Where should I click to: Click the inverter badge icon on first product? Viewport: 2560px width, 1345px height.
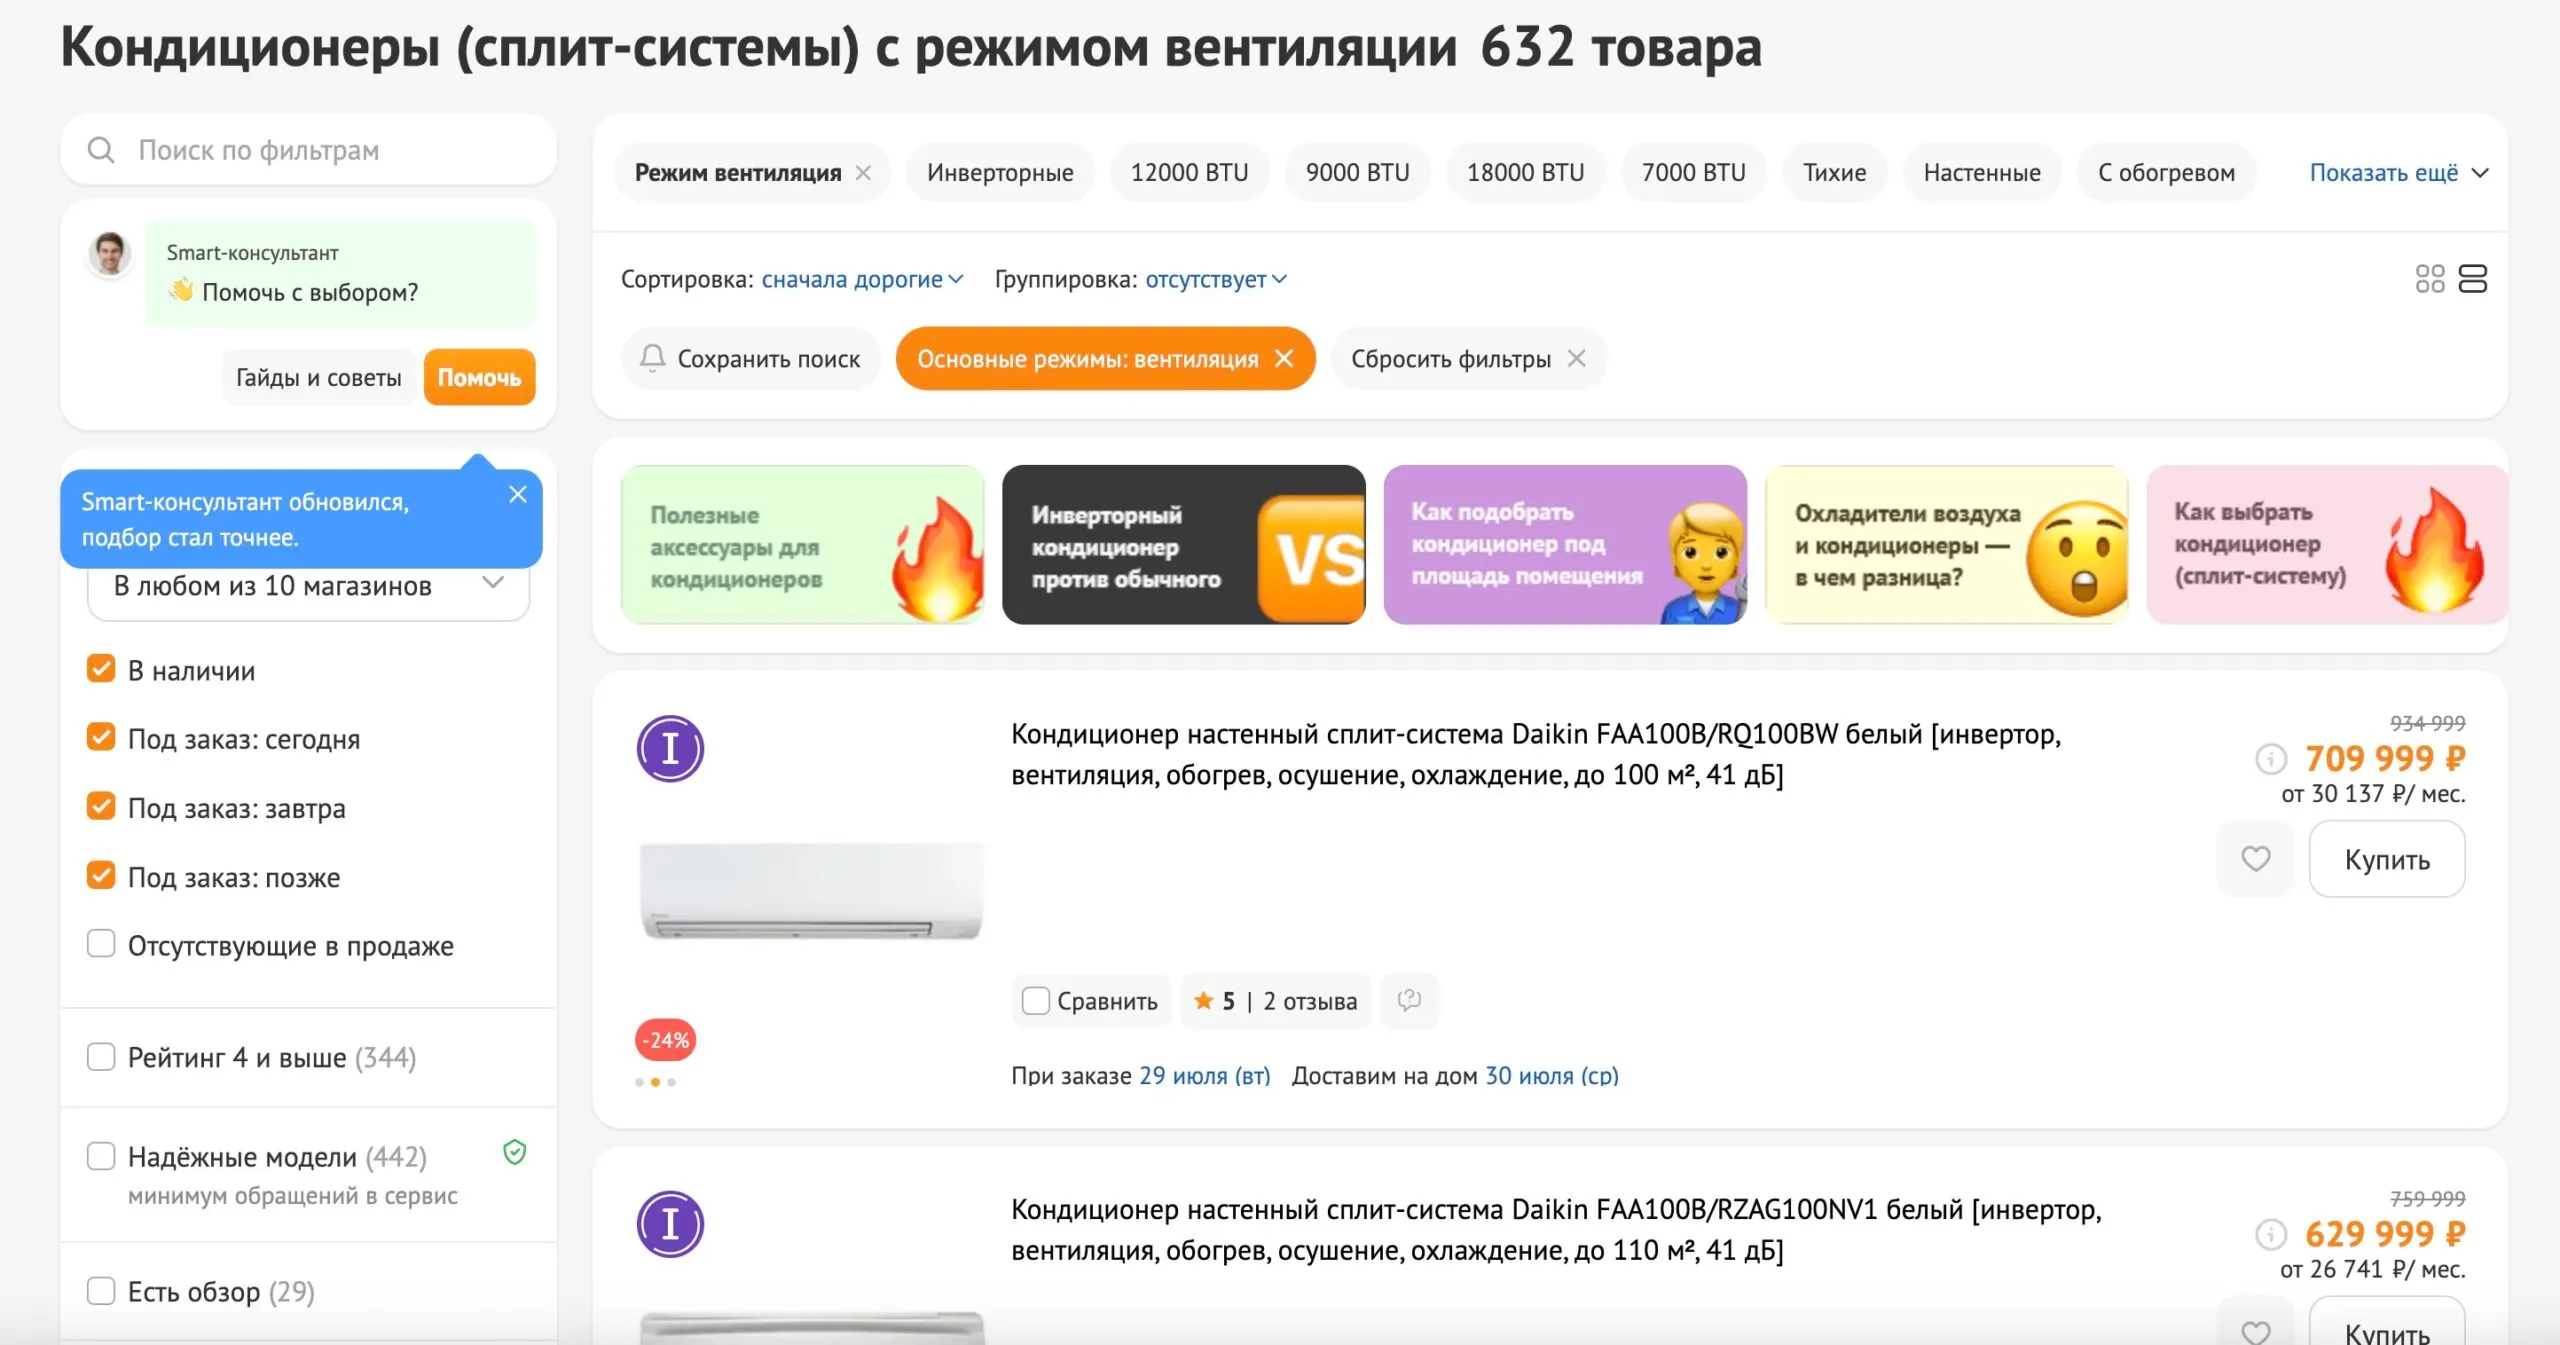[x=670, y=749]
